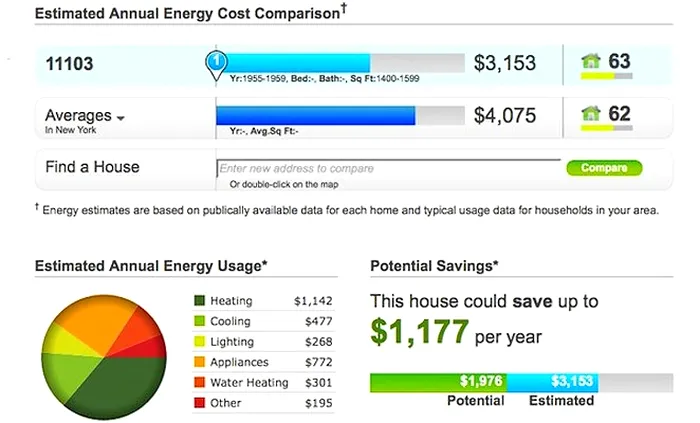Click the Find a House label
This screenshot has height=423, width=700.
pos(92,167)
